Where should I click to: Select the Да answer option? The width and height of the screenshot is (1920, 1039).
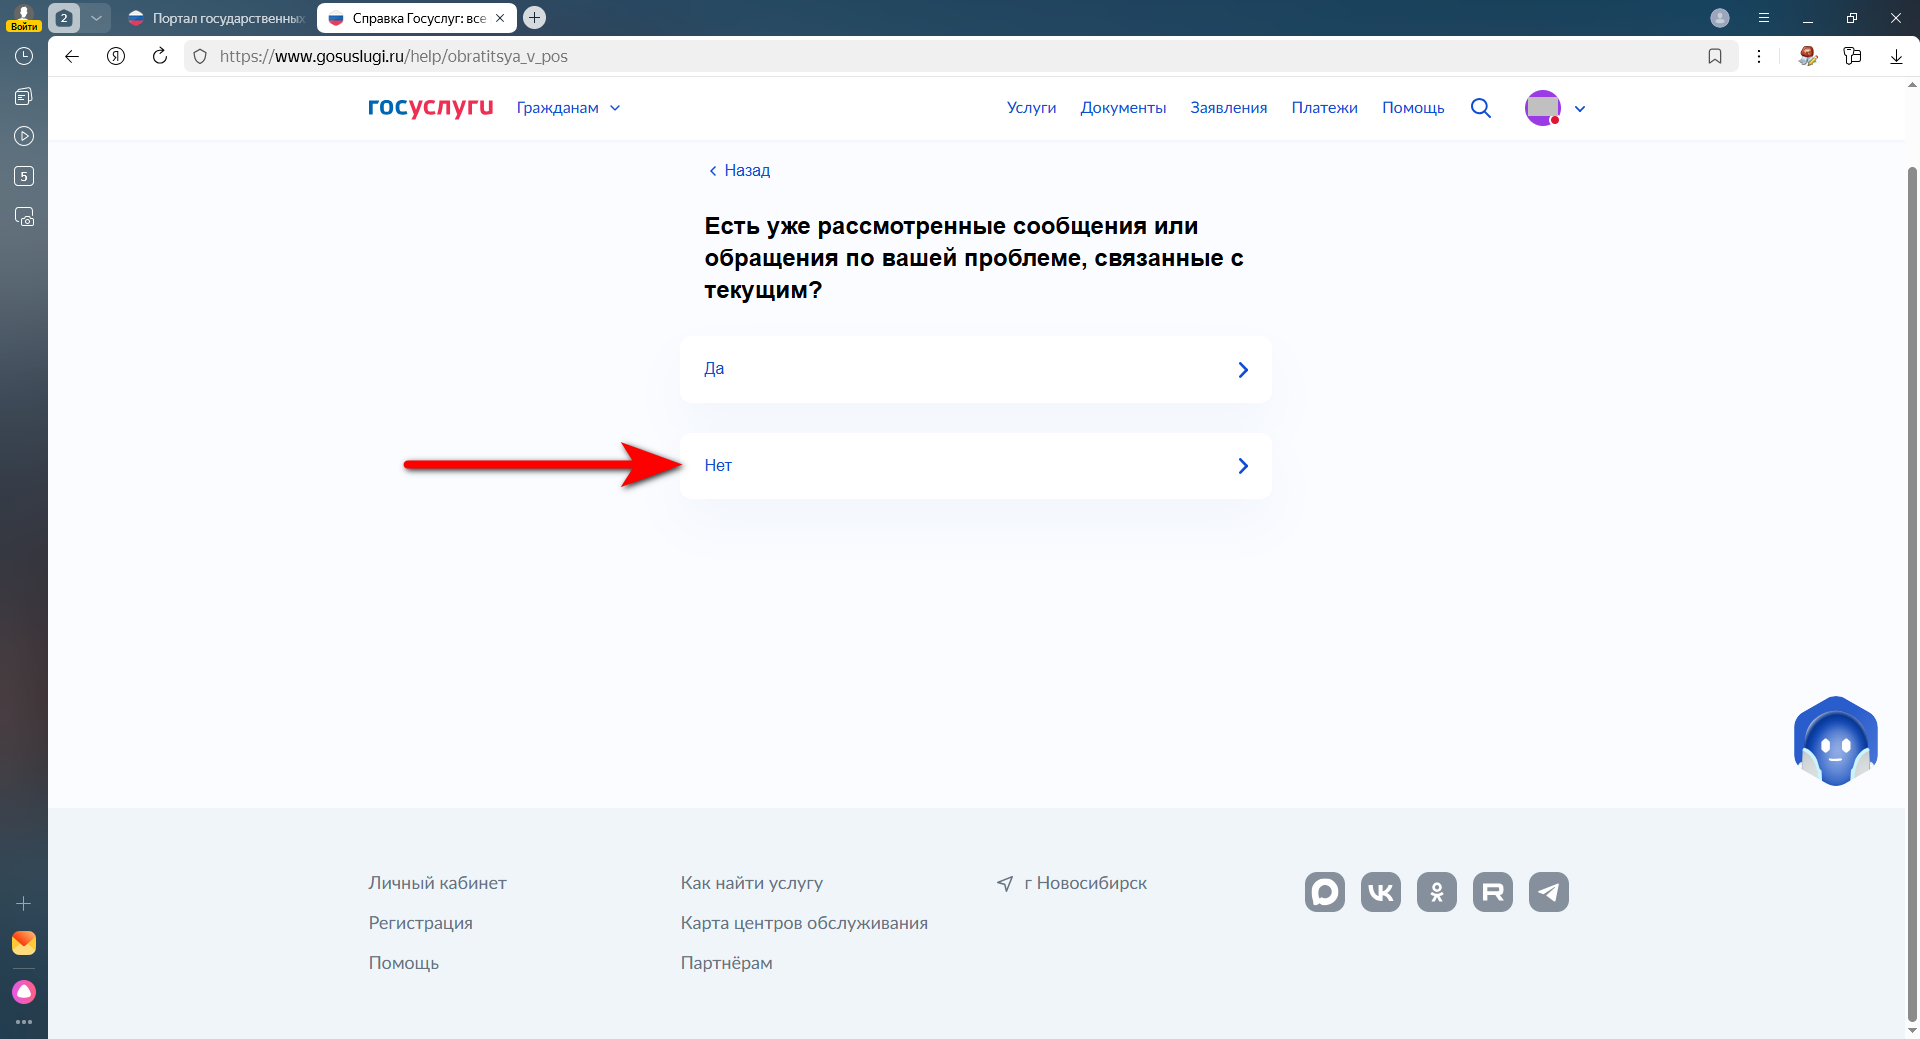tap(975, 370)
